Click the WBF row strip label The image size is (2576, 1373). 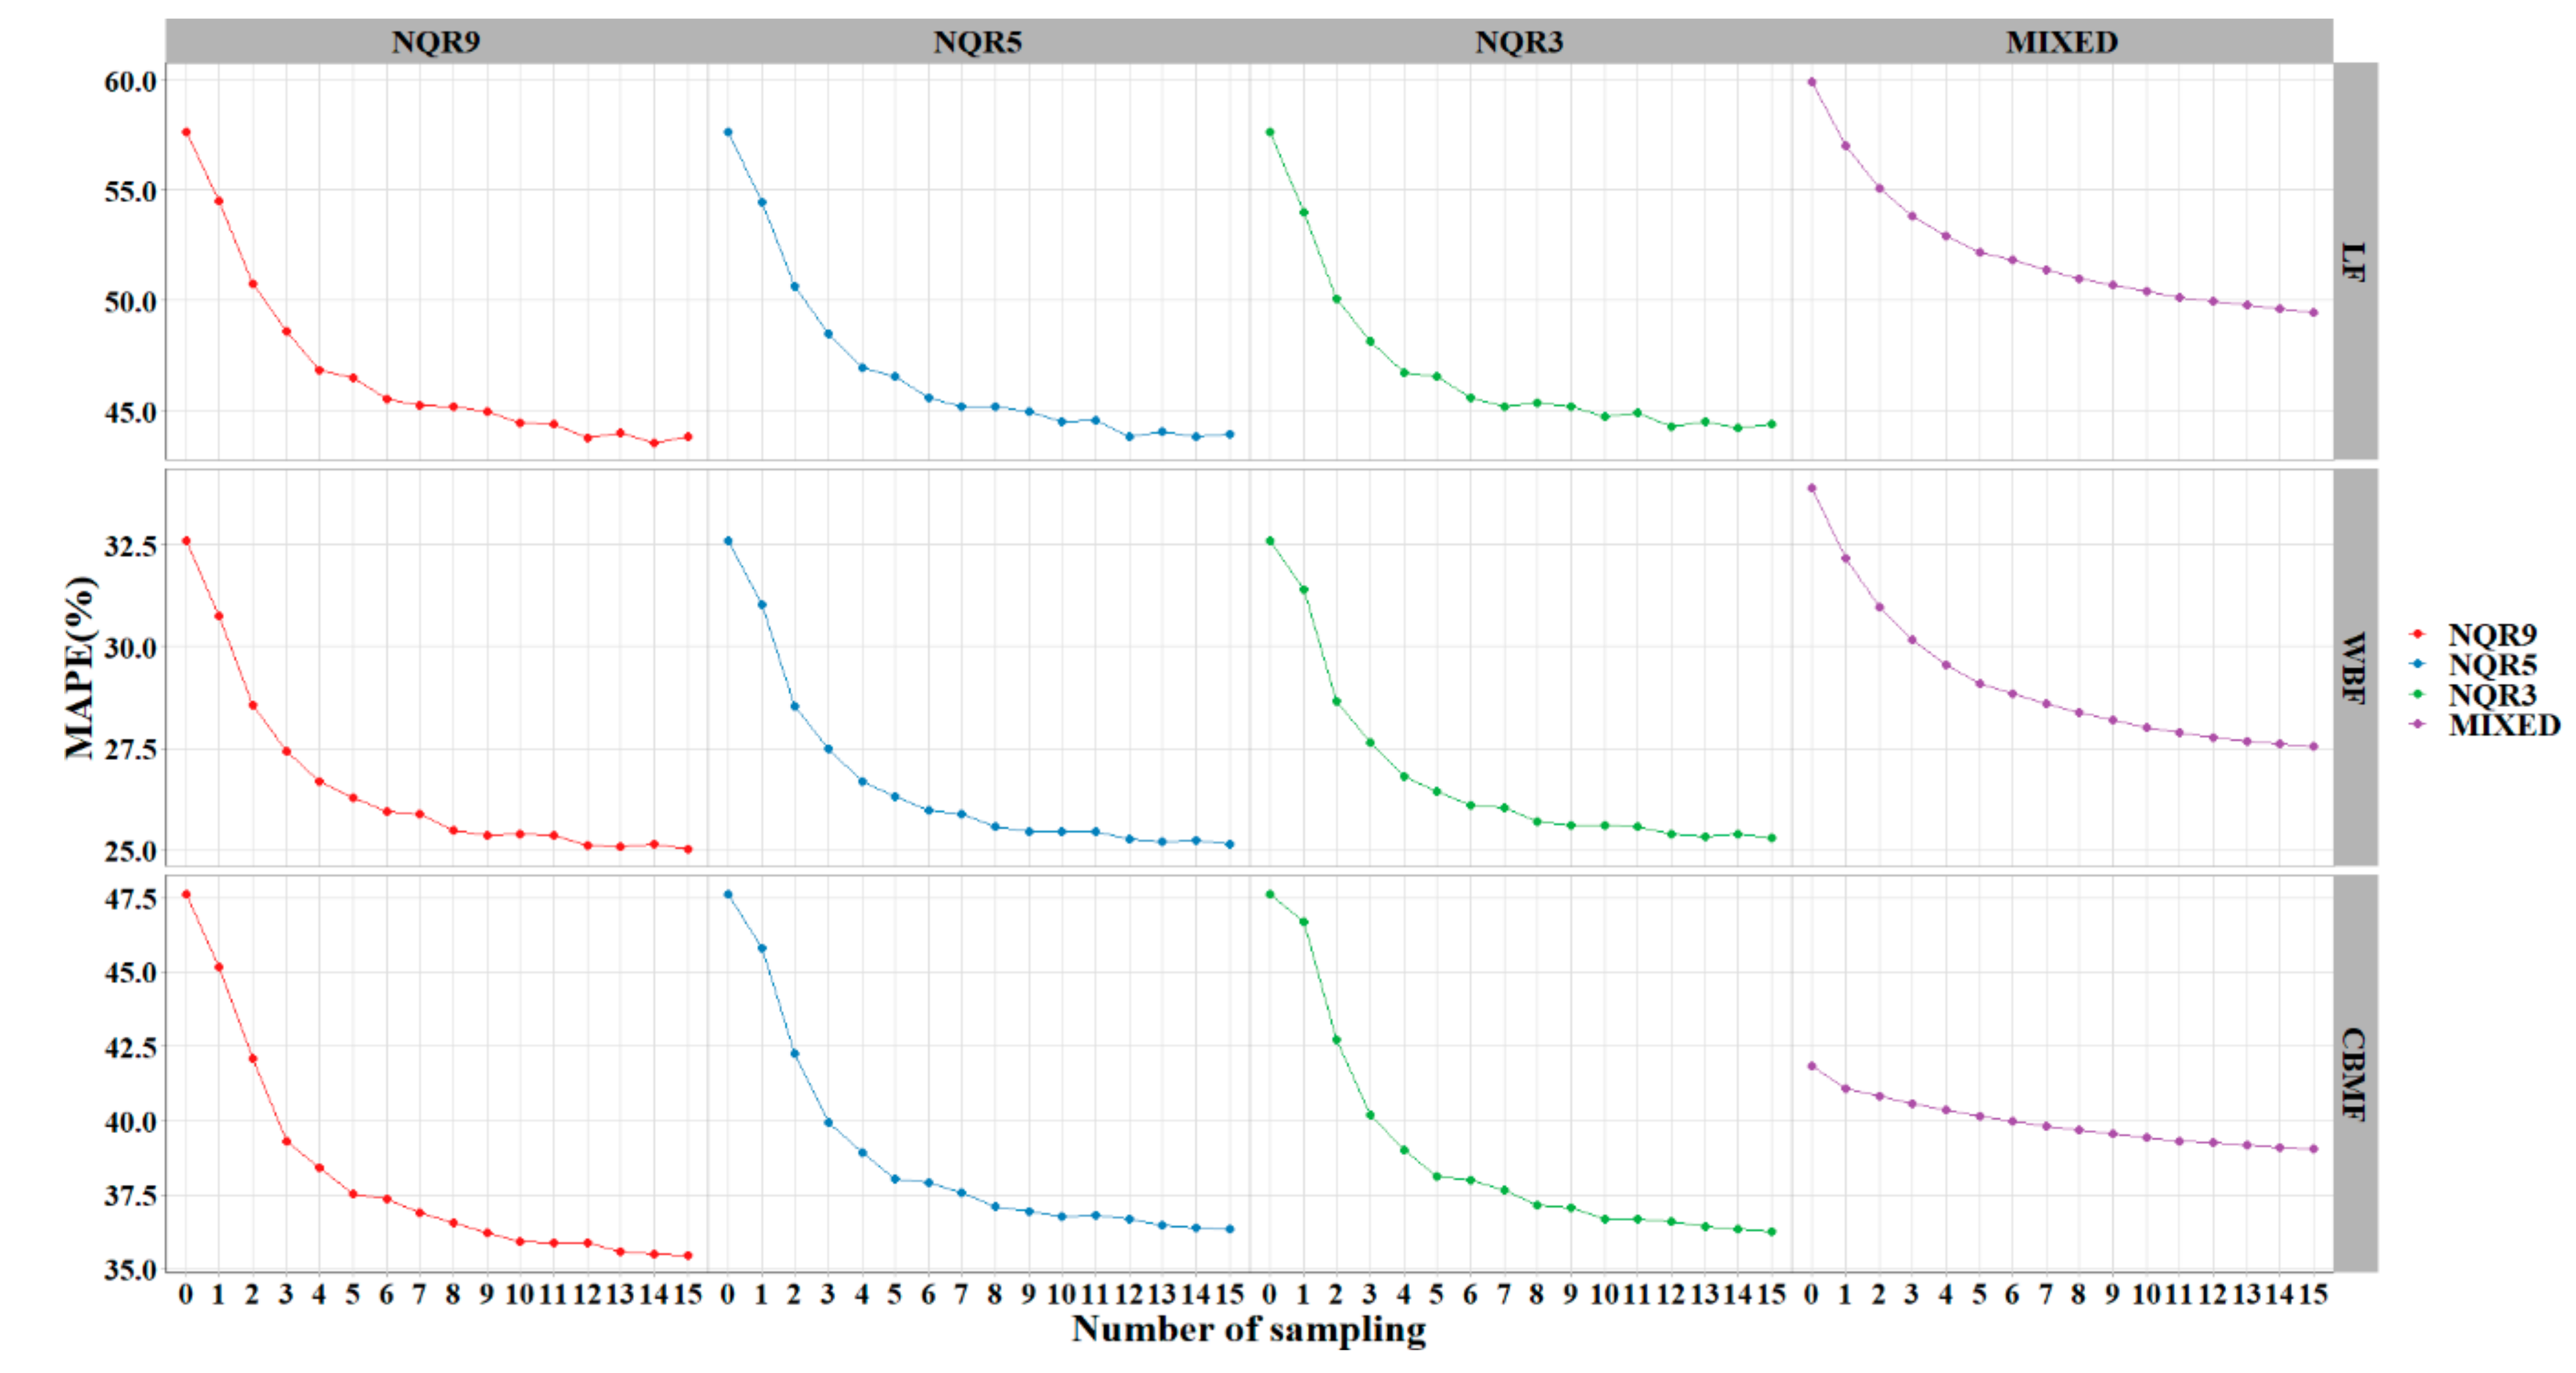point(2354,668)
